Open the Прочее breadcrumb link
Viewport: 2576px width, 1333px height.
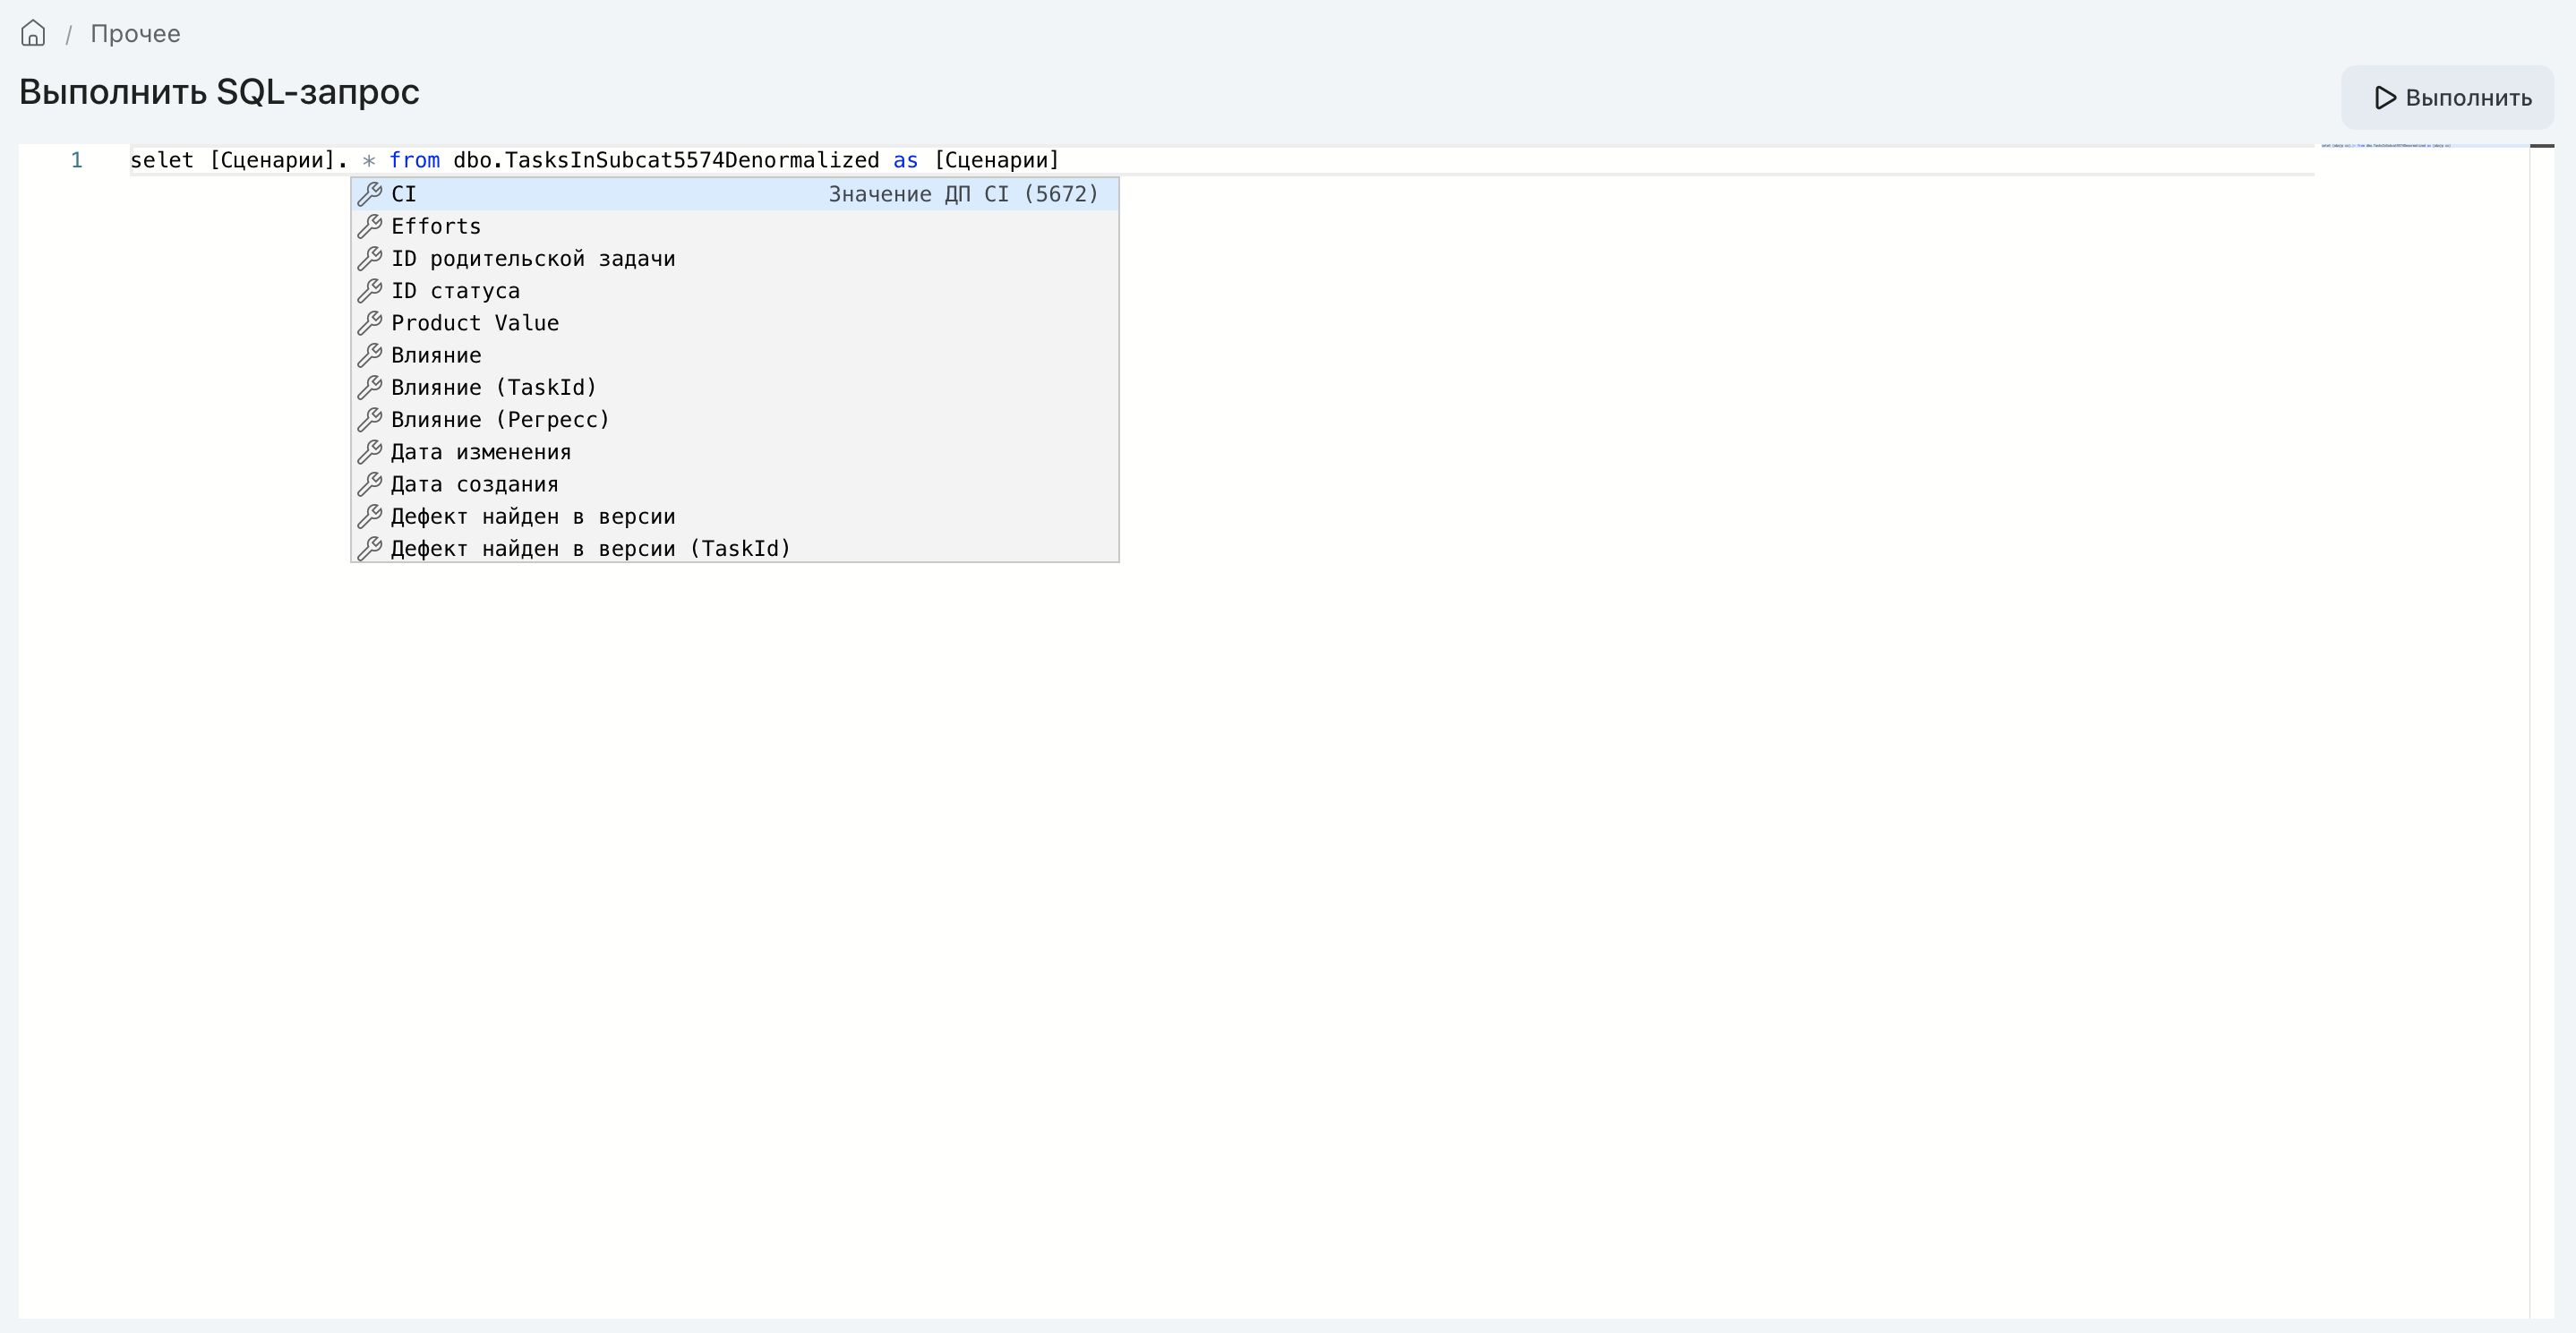135,34
